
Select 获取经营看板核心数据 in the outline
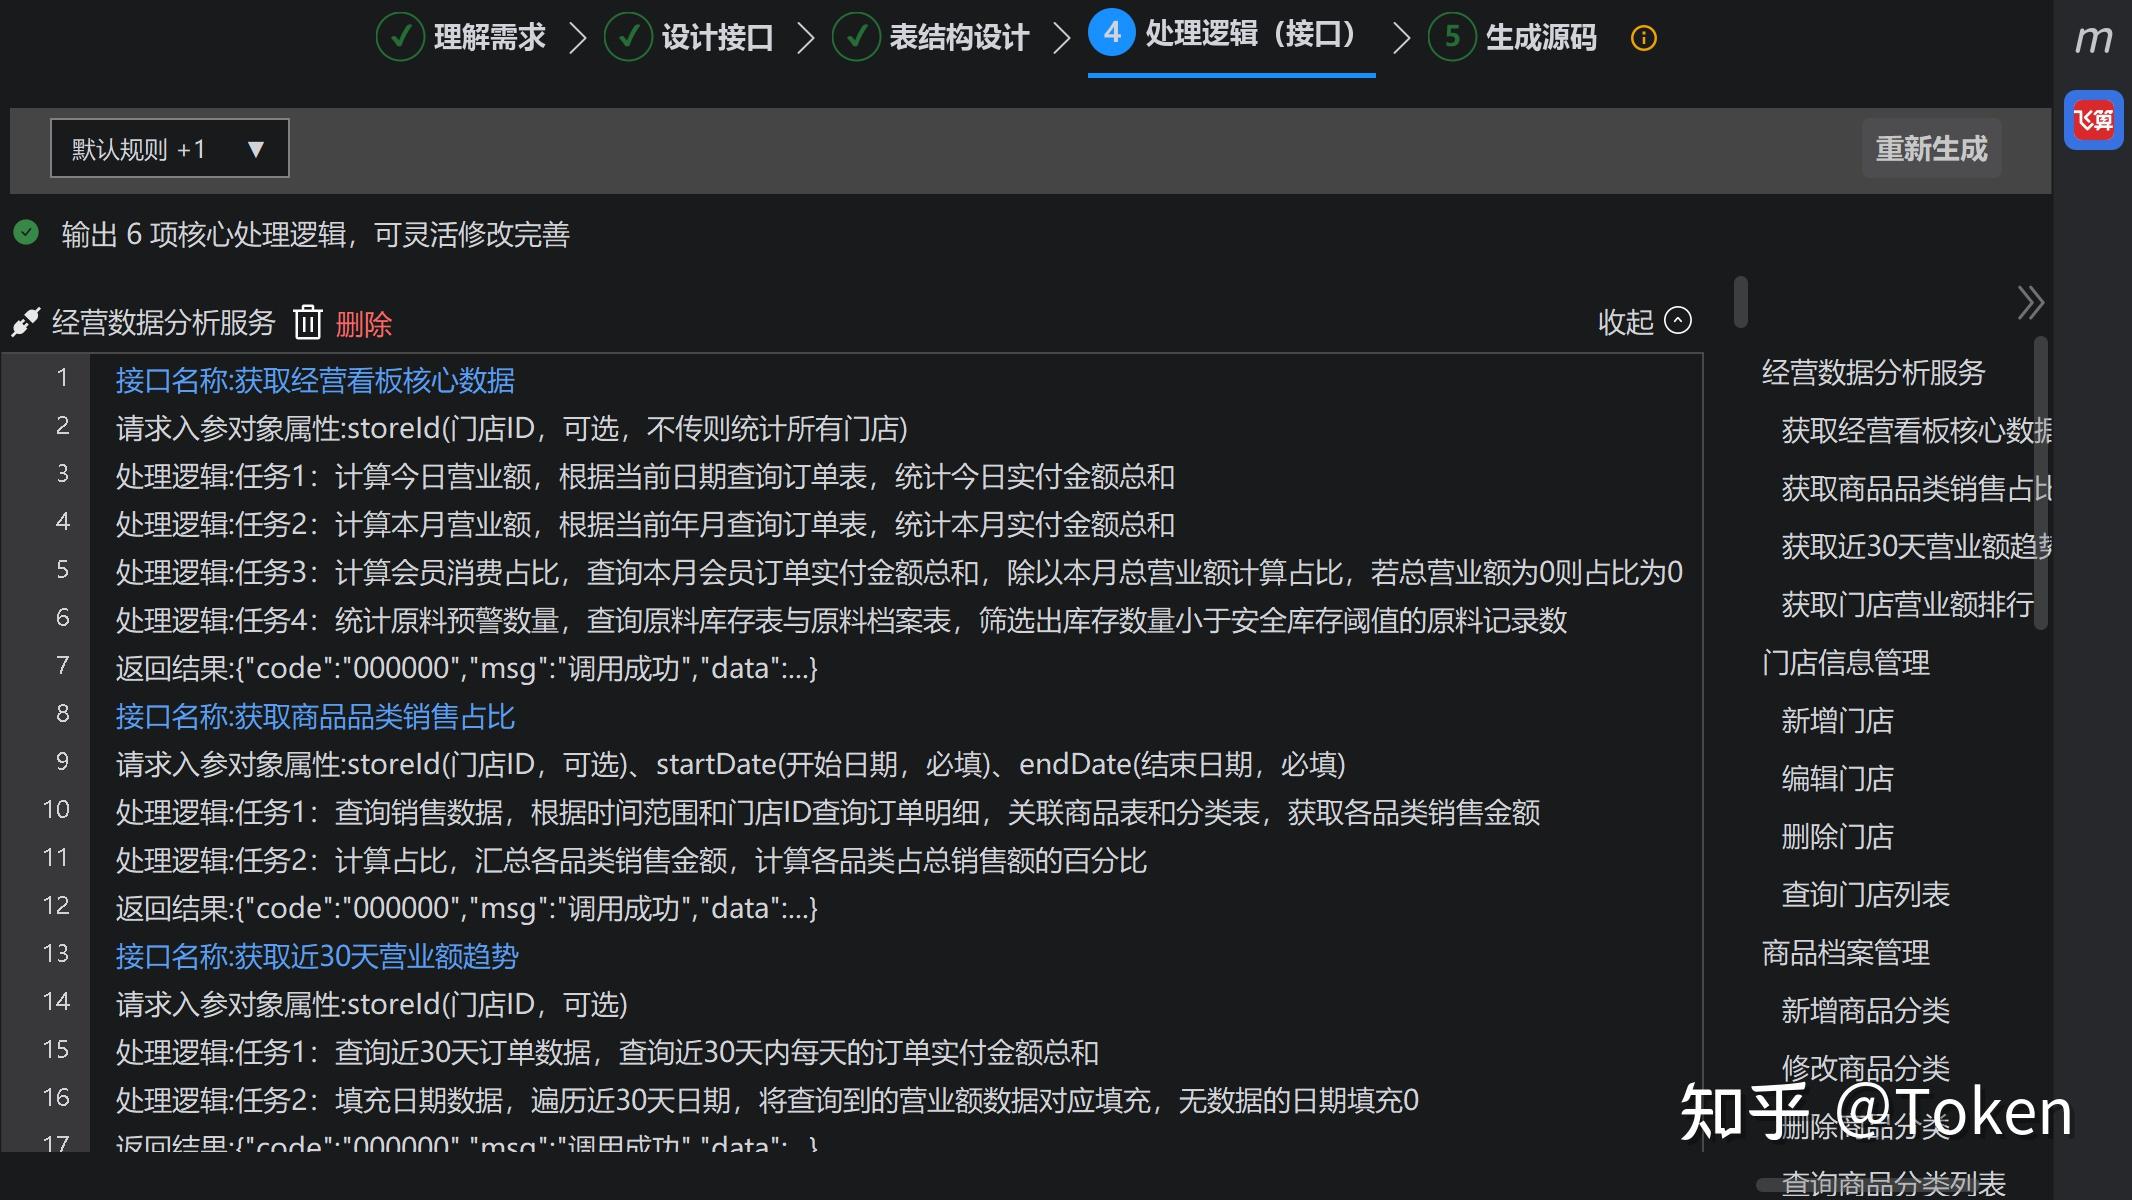point(1916,430)
